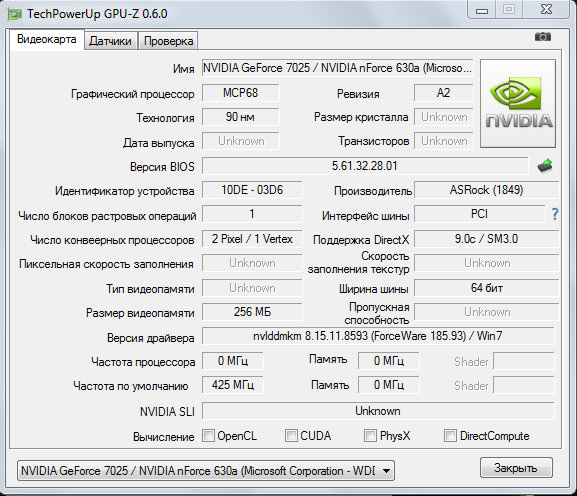577x496 pixels.
Task: Select the MCP68 graphics processor field
Action: (x=241, y=93)
